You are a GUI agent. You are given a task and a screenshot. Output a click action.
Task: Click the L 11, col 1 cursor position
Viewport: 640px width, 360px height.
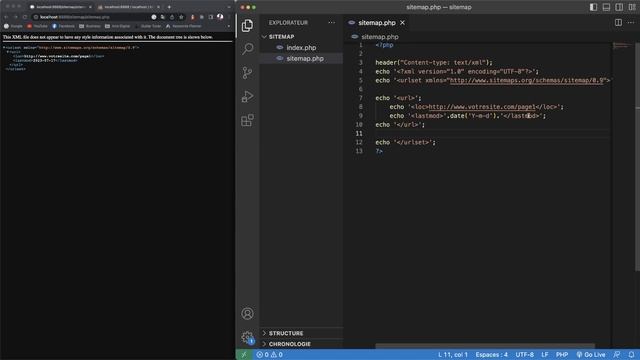point(453,355)
